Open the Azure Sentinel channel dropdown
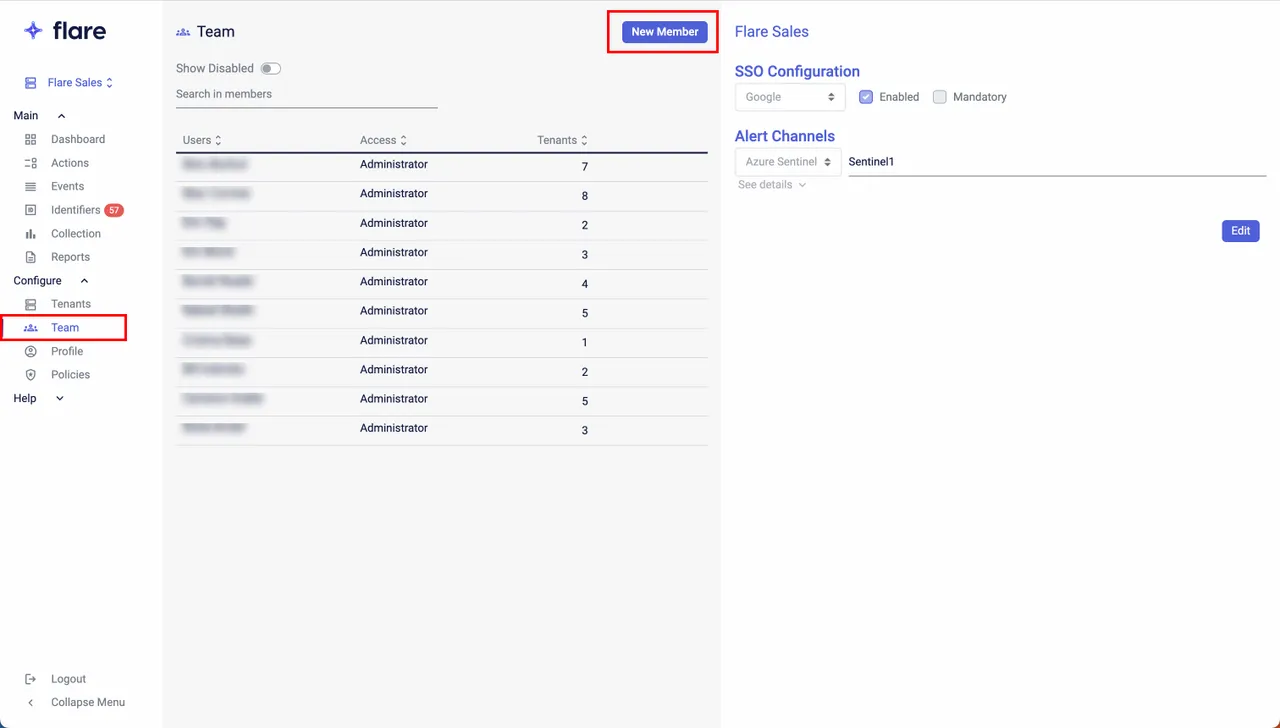 point(788,162)
